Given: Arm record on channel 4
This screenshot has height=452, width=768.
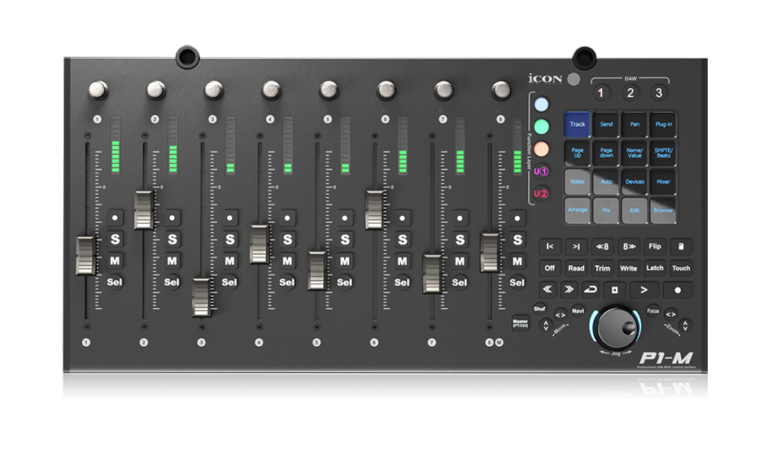Looking at the screenshot, I should click(x=288, y=218).
